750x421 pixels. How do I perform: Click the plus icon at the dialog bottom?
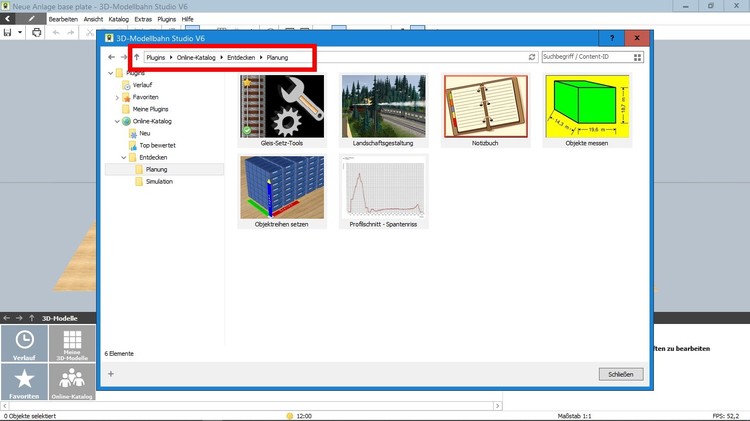[x=110, y=374]
